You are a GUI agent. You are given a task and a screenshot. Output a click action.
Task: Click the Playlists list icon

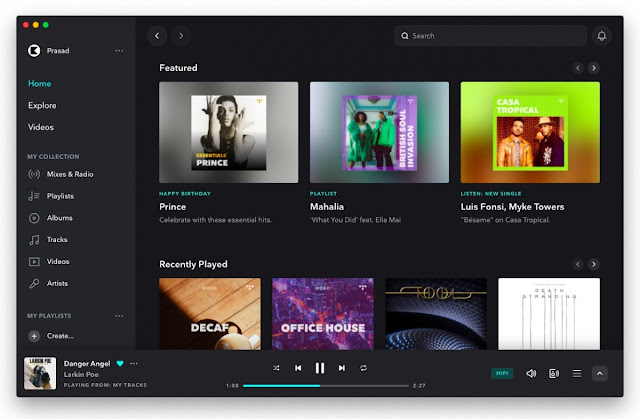pos(34,196)
